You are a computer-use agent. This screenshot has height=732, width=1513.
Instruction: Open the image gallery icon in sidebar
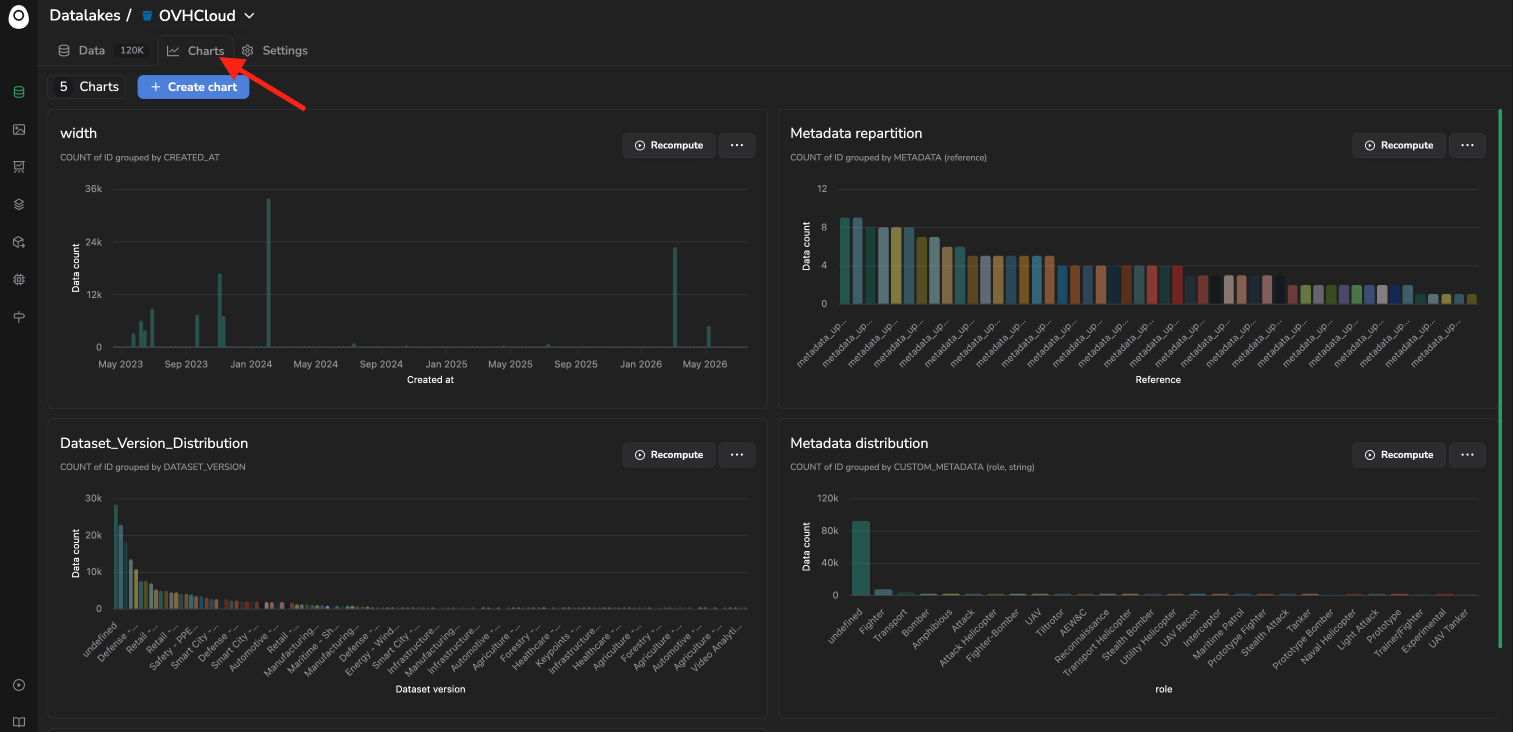(18, 129)
